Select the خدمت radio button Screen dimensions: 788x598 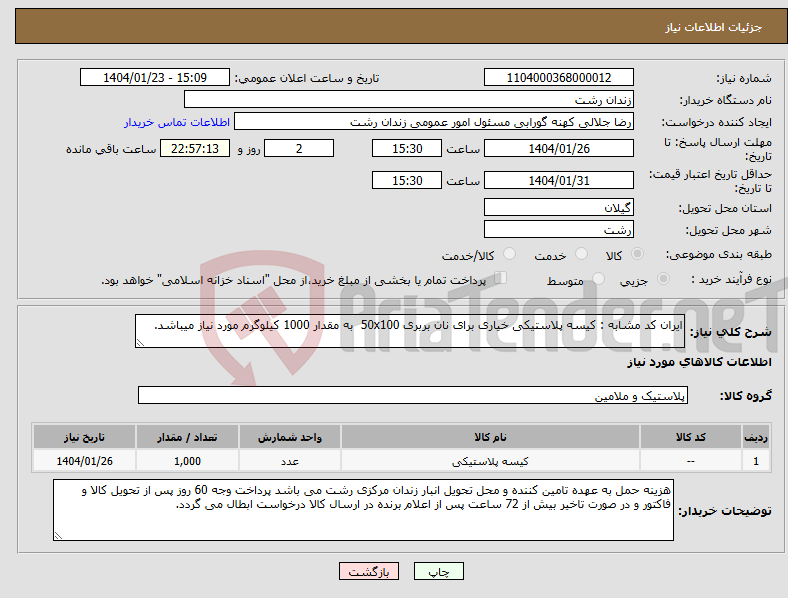[x=581, y=254]
